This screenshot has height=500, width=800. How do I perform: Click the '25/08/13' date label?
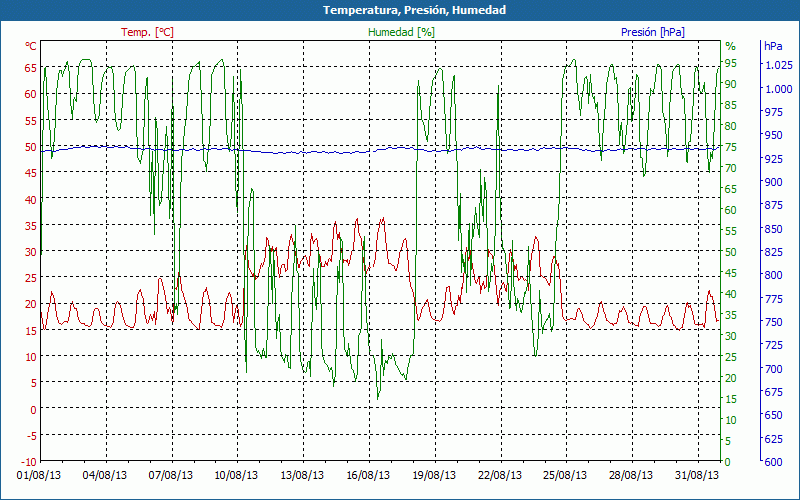[x=565, y=476]
